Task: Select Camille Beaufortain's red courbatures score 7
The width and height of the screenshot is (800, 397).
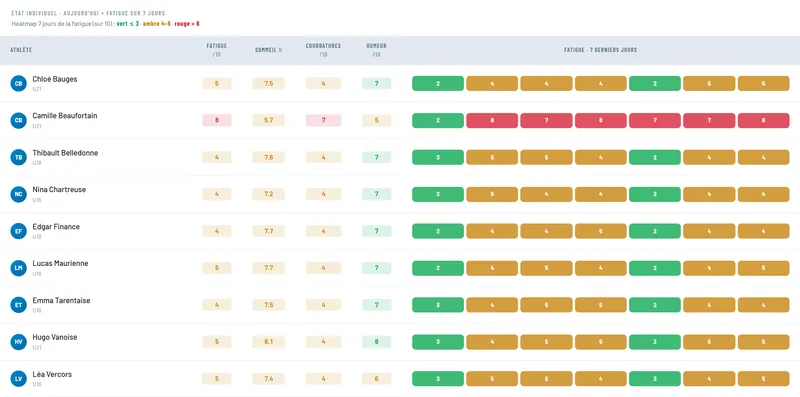Action: point(323,120)
